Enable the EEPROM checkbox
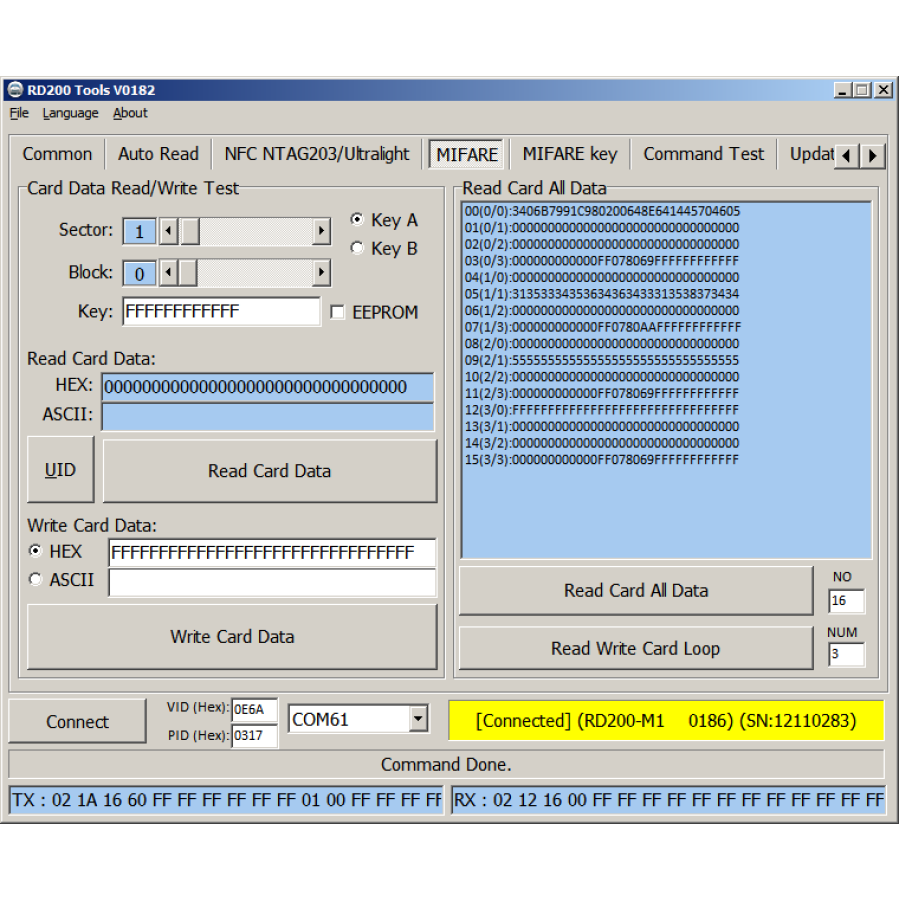The image size is (900, 900). coord(338,313)
